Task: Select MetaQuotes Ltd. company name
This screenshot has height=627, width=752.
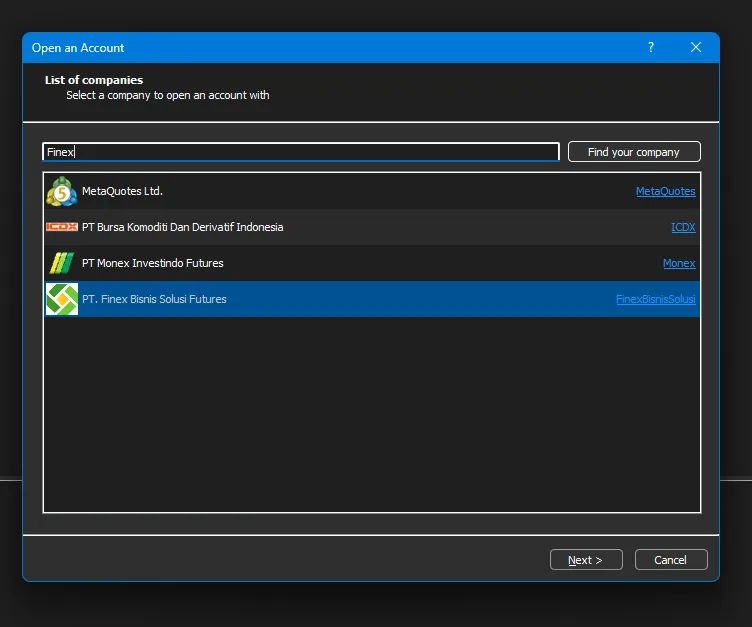Action: 122,191
